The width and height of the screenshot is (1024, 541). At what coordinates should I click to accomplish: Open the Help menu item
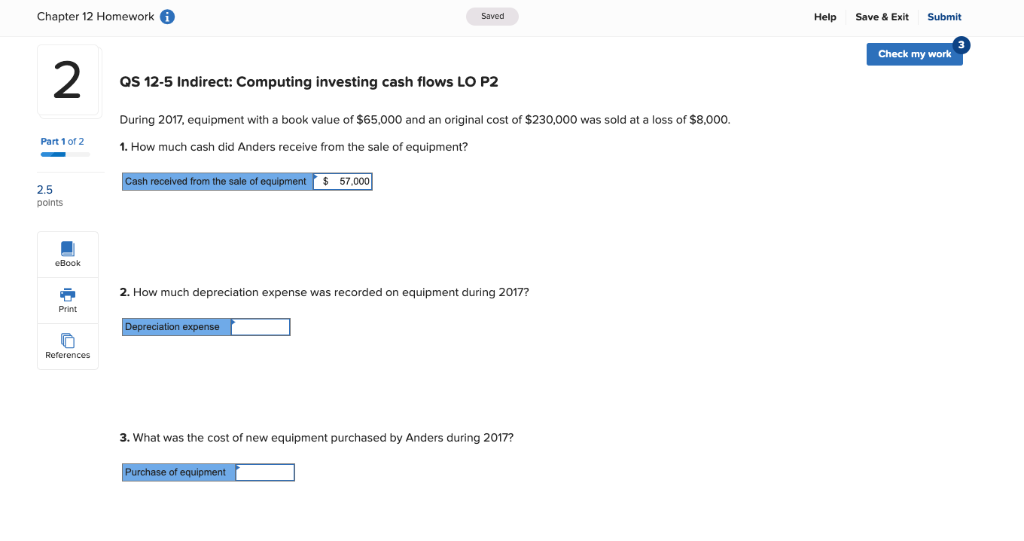(x=825, y=17)
